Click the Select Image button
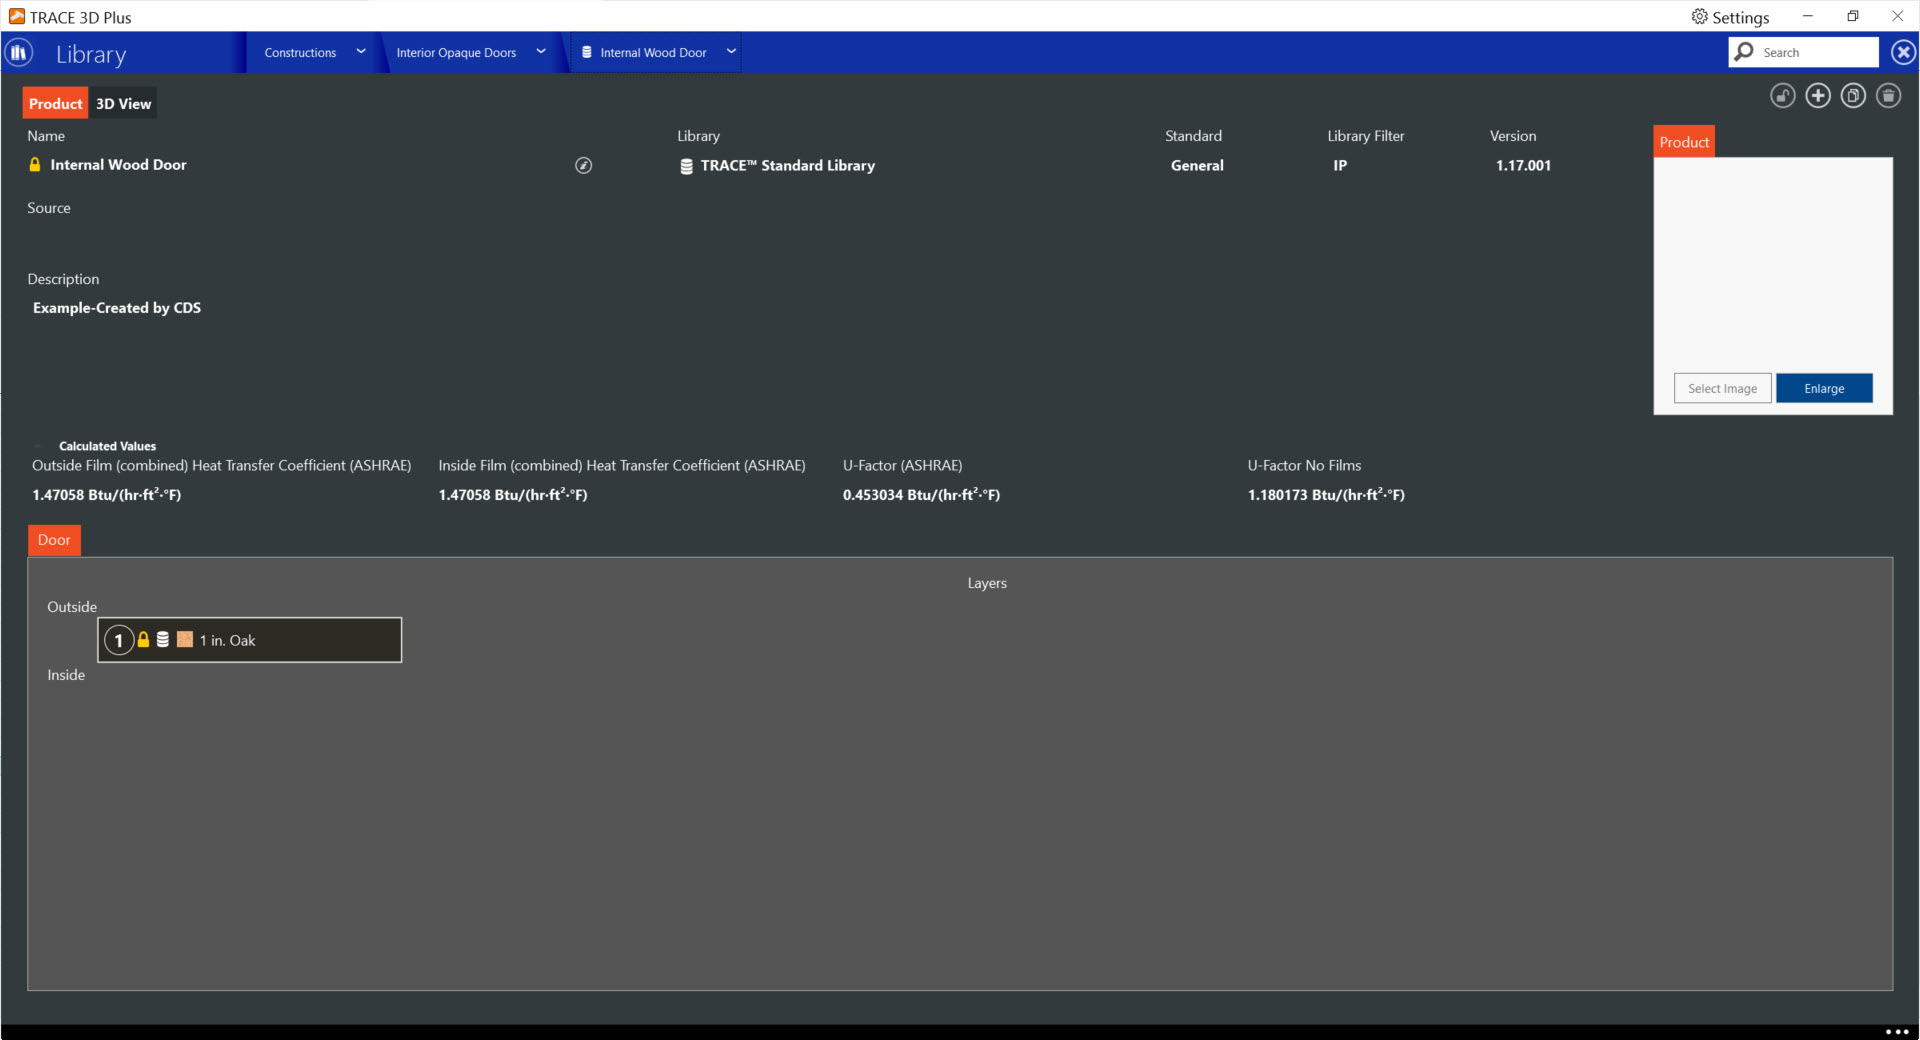The width and height of the screenshot is (1920, 1040). (1722, 389)
